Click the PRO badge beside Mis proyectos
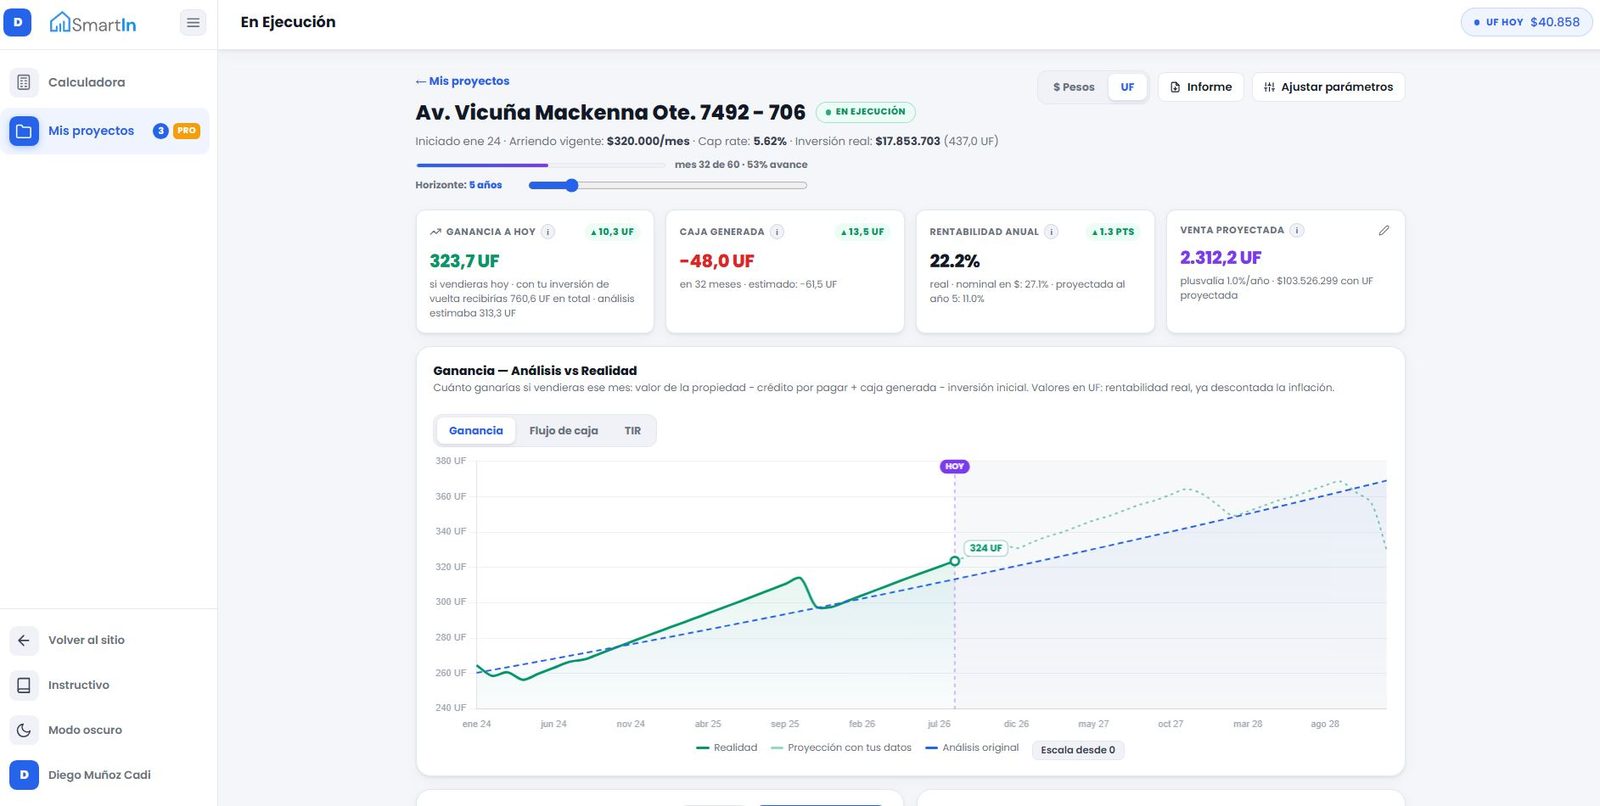 186,131
